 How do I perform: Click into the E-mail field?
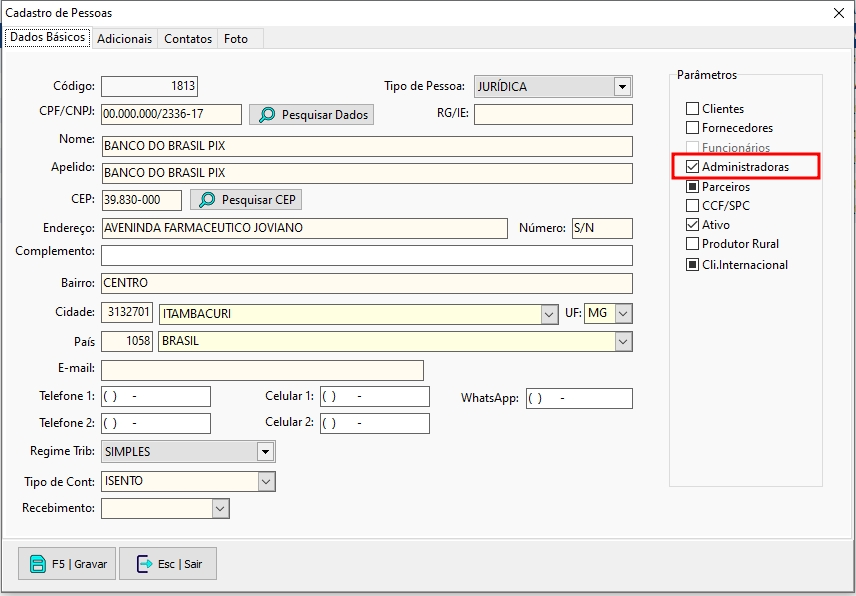click(x=262, y=370)
